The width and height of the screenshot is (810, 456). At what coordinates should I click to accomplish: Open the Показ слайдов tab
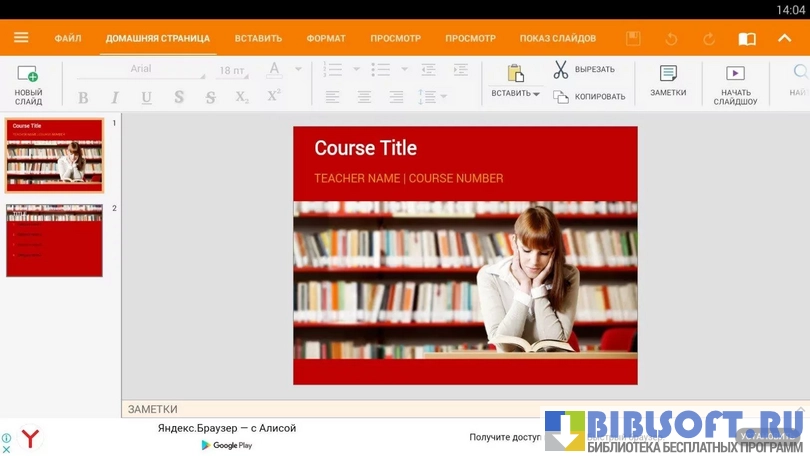pyautogui.click(x=557, y=38)
